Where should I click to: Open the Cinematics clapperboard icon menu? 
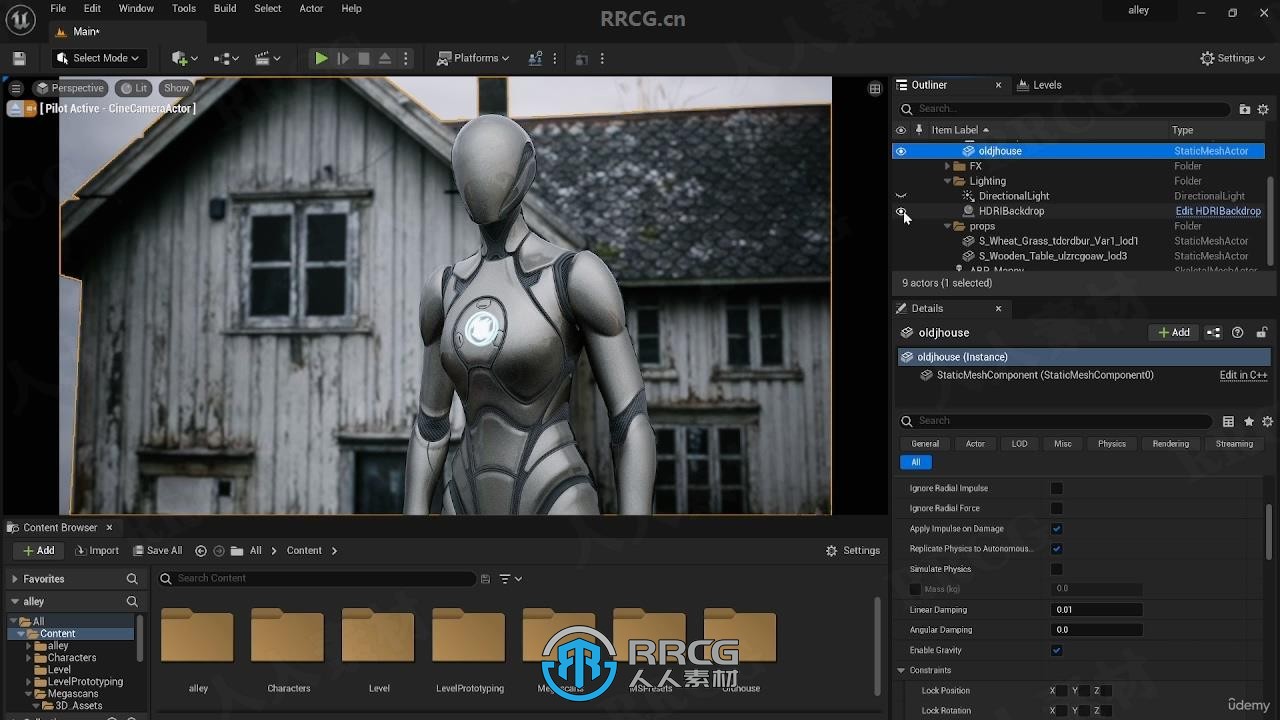(268, 59)
